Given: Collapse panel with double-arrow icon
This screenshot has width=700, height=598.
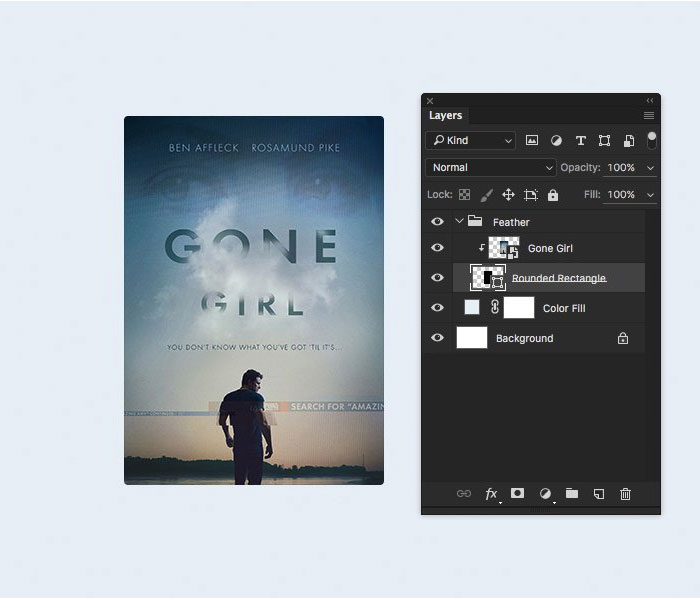Looking at the screenshot, I should click(x=650, y=100).
